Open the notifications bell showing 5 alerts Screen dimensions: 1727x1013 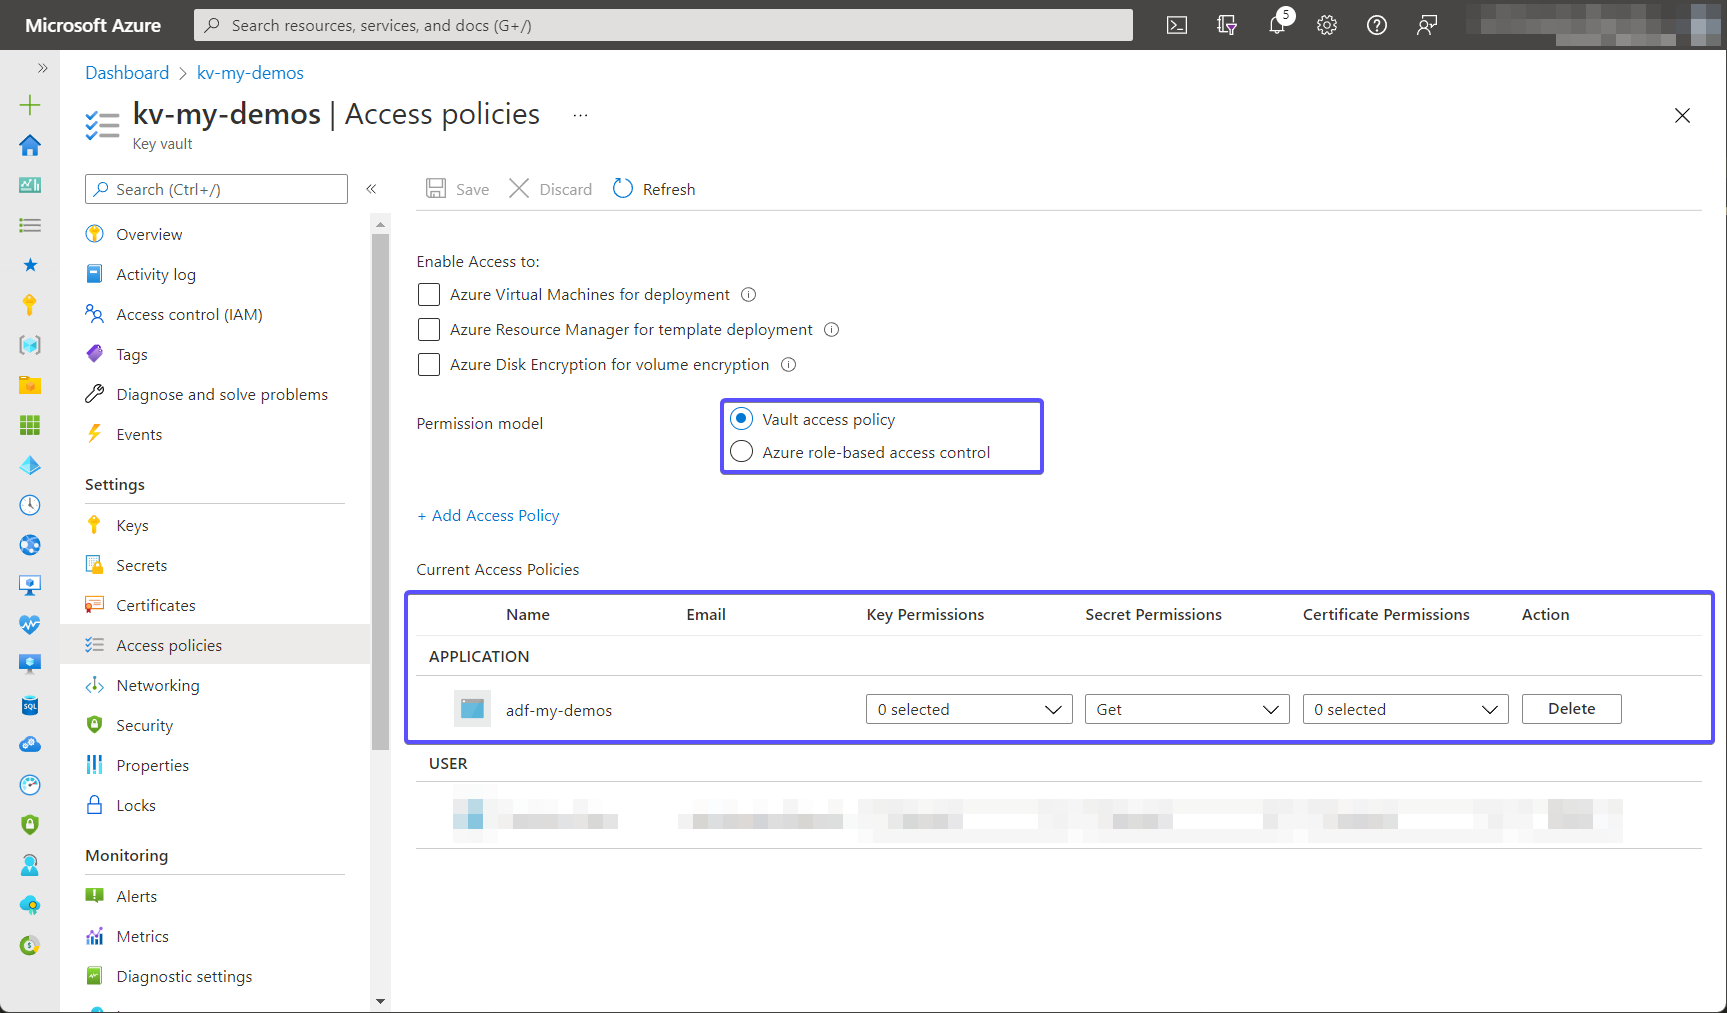[x=1277, y=25]
